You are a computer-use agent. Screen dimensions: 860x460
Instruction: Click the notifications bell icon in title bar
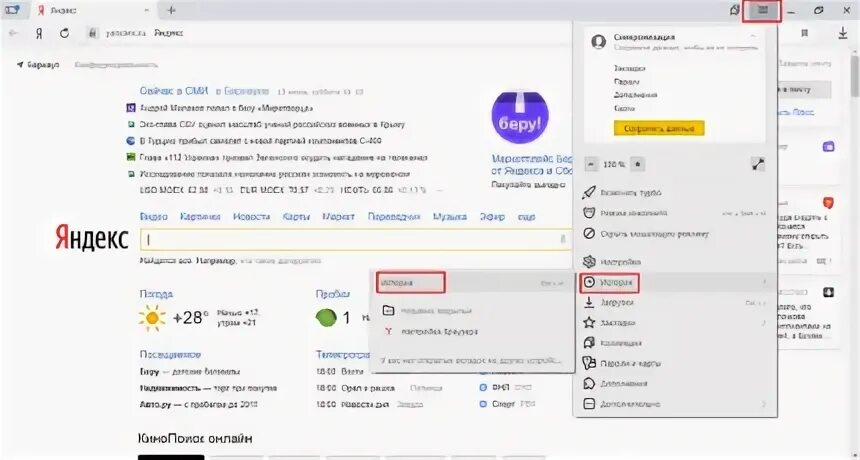pyautogui.click(x=734, y=10)
